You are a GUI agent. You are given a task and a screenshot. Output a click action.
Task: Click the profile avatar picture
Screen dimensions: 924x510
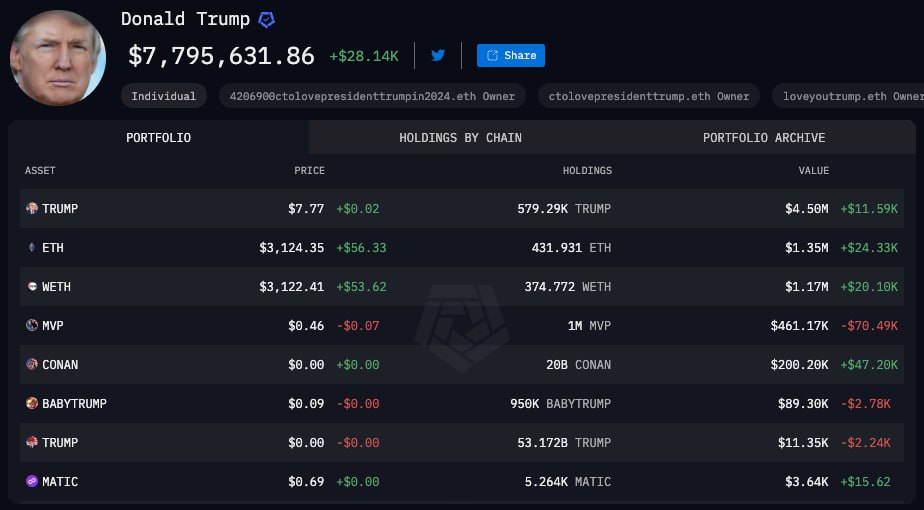point(58,58)
